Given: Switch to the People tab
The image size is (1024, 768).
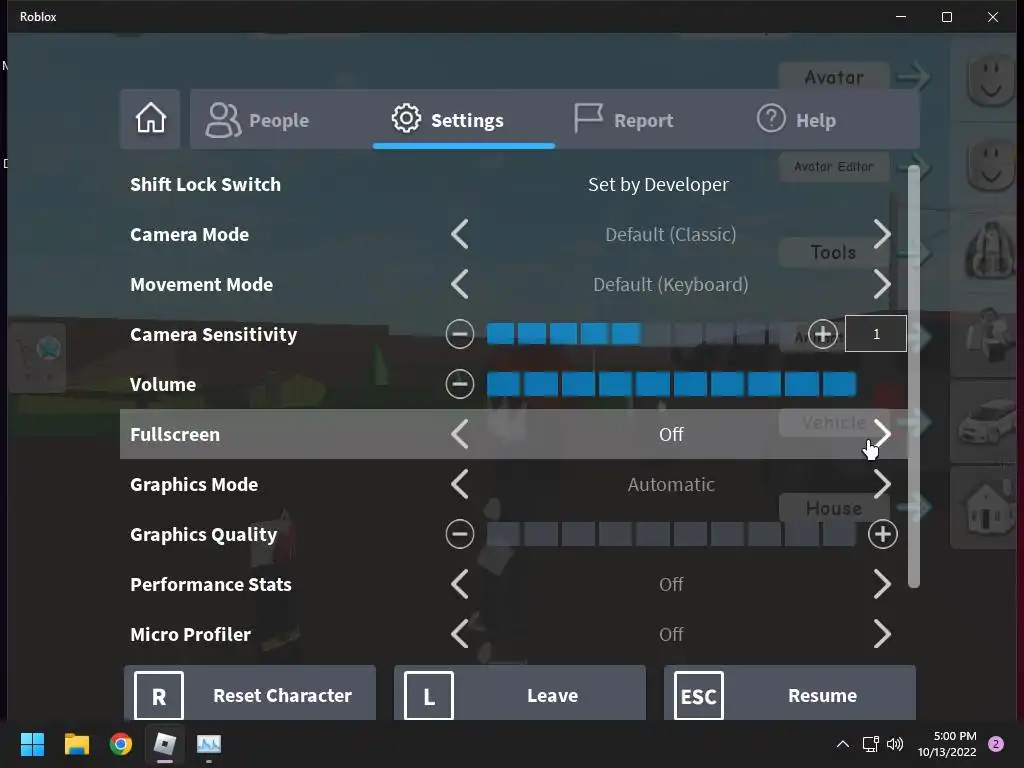Looking at the screenshot, I should pos(257,120).
